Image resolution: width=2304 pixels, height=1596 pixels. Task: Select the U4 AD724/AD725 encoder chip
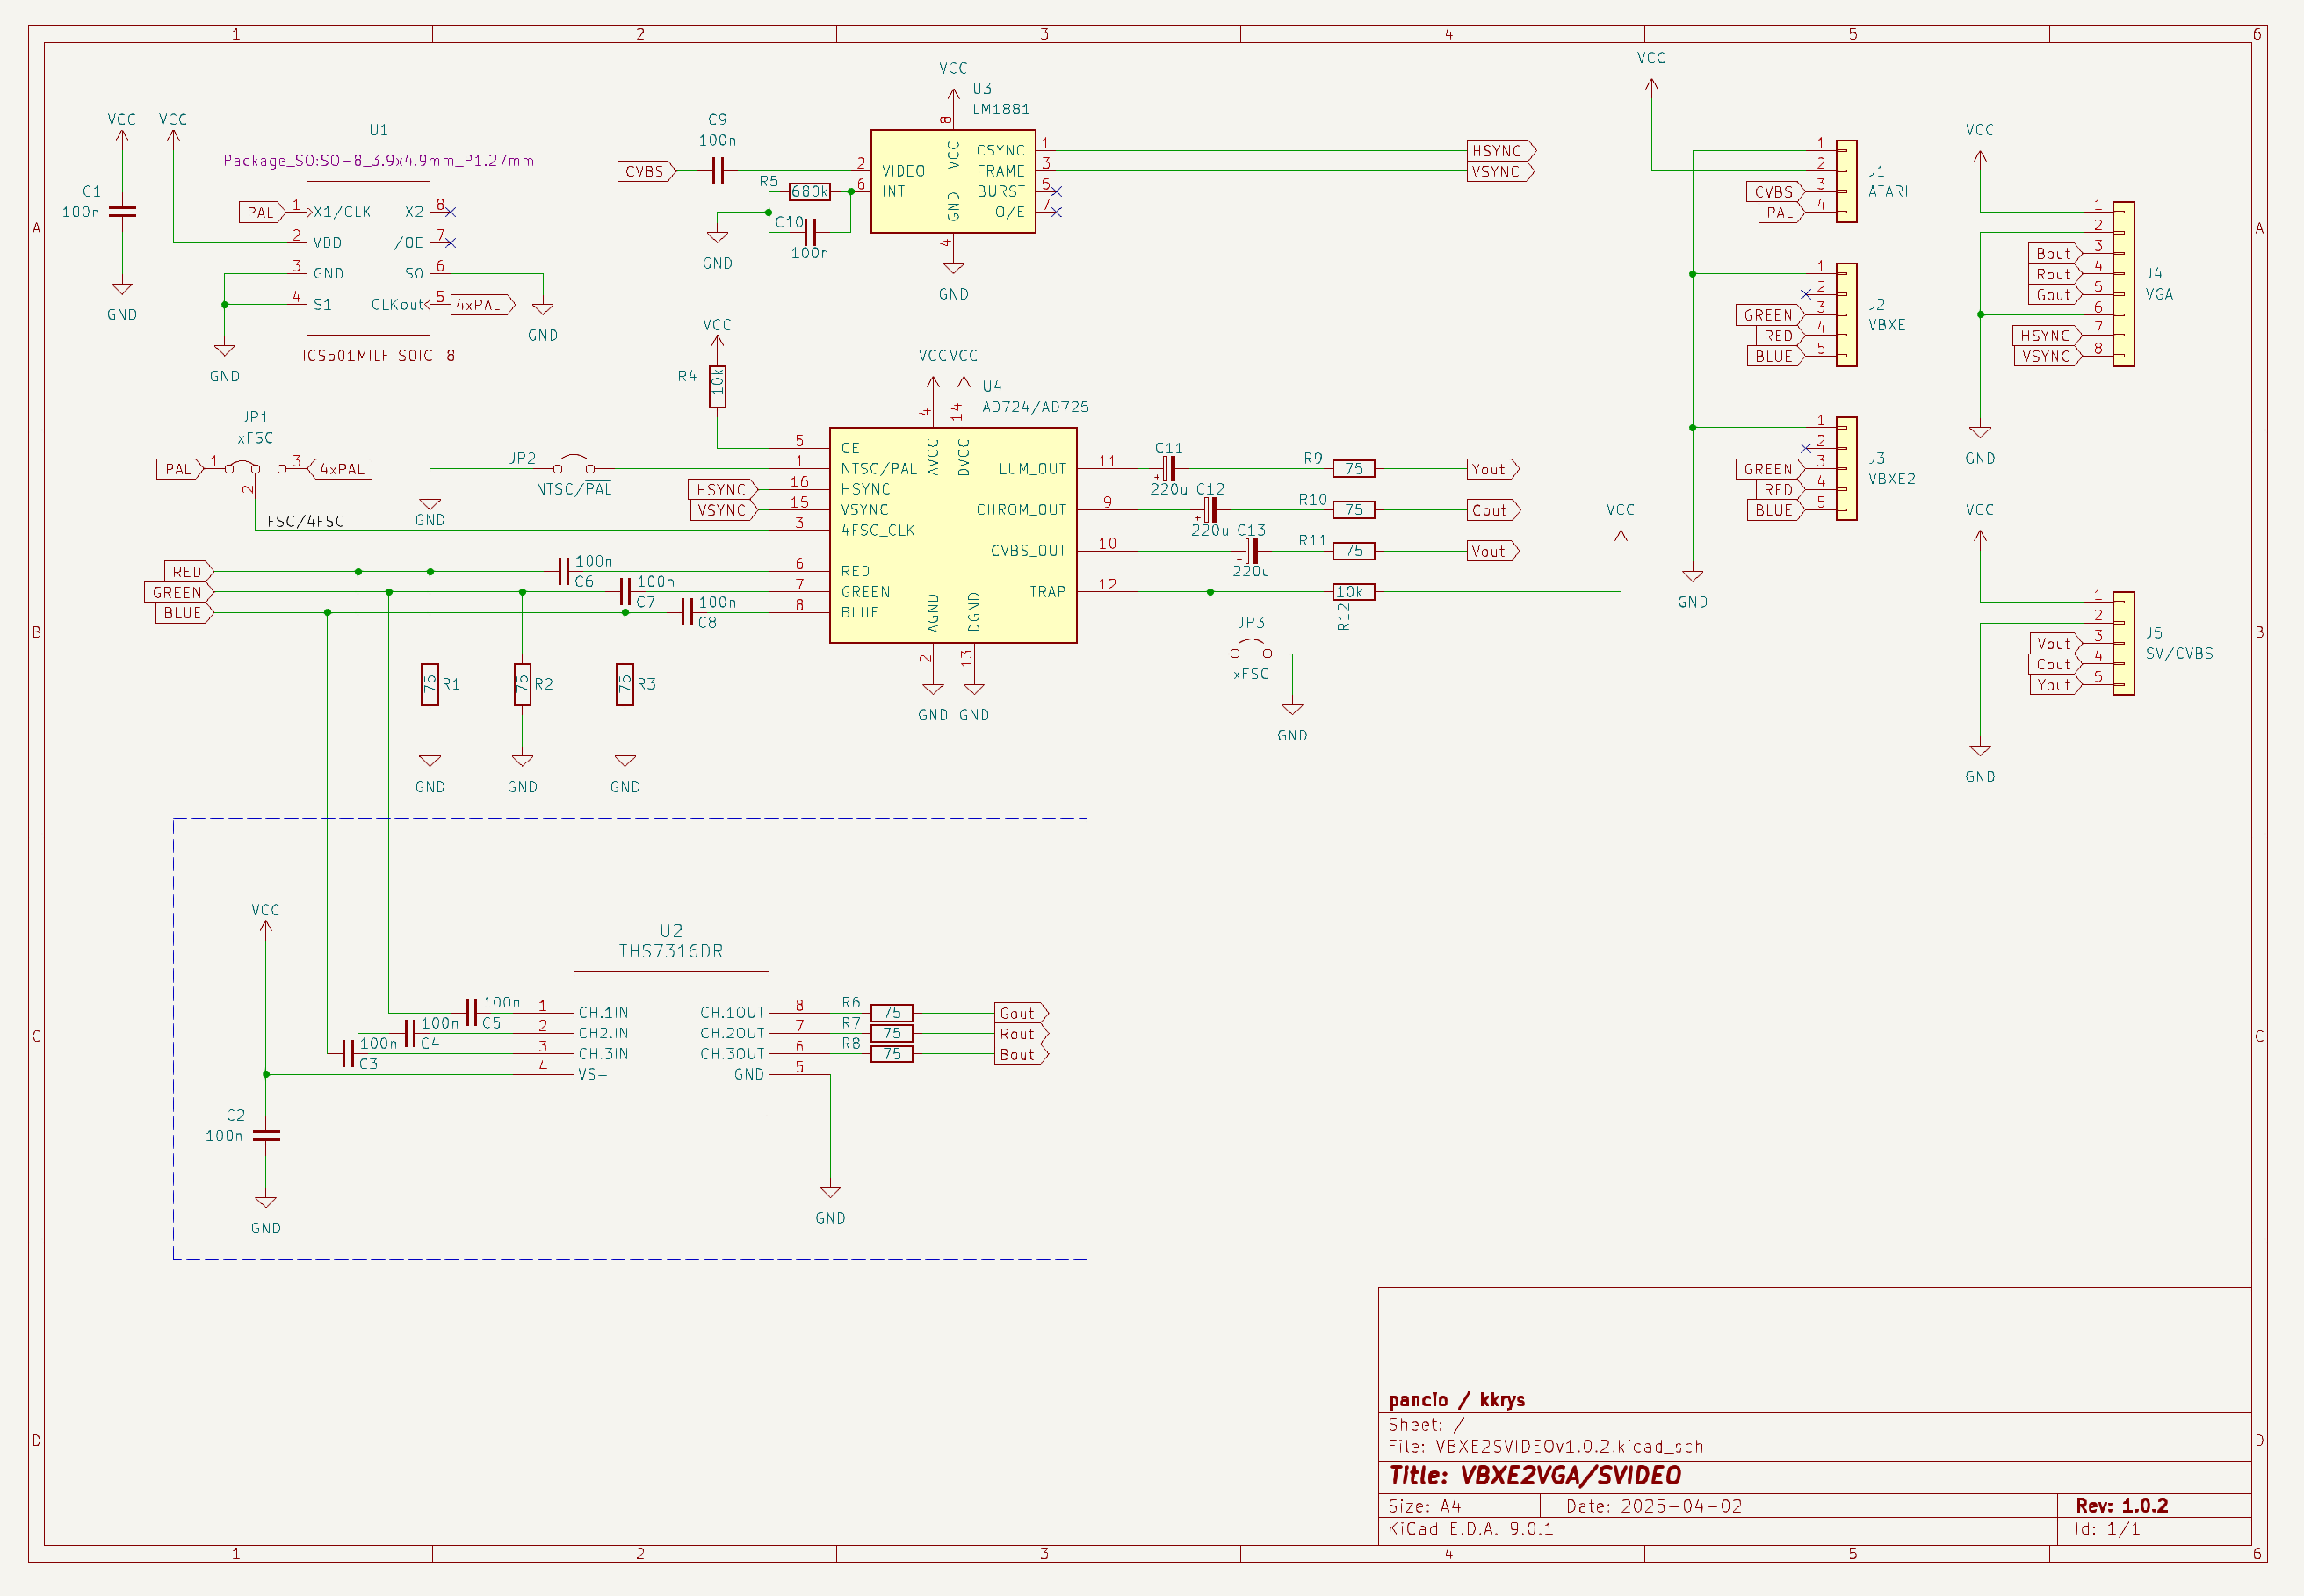952,535
